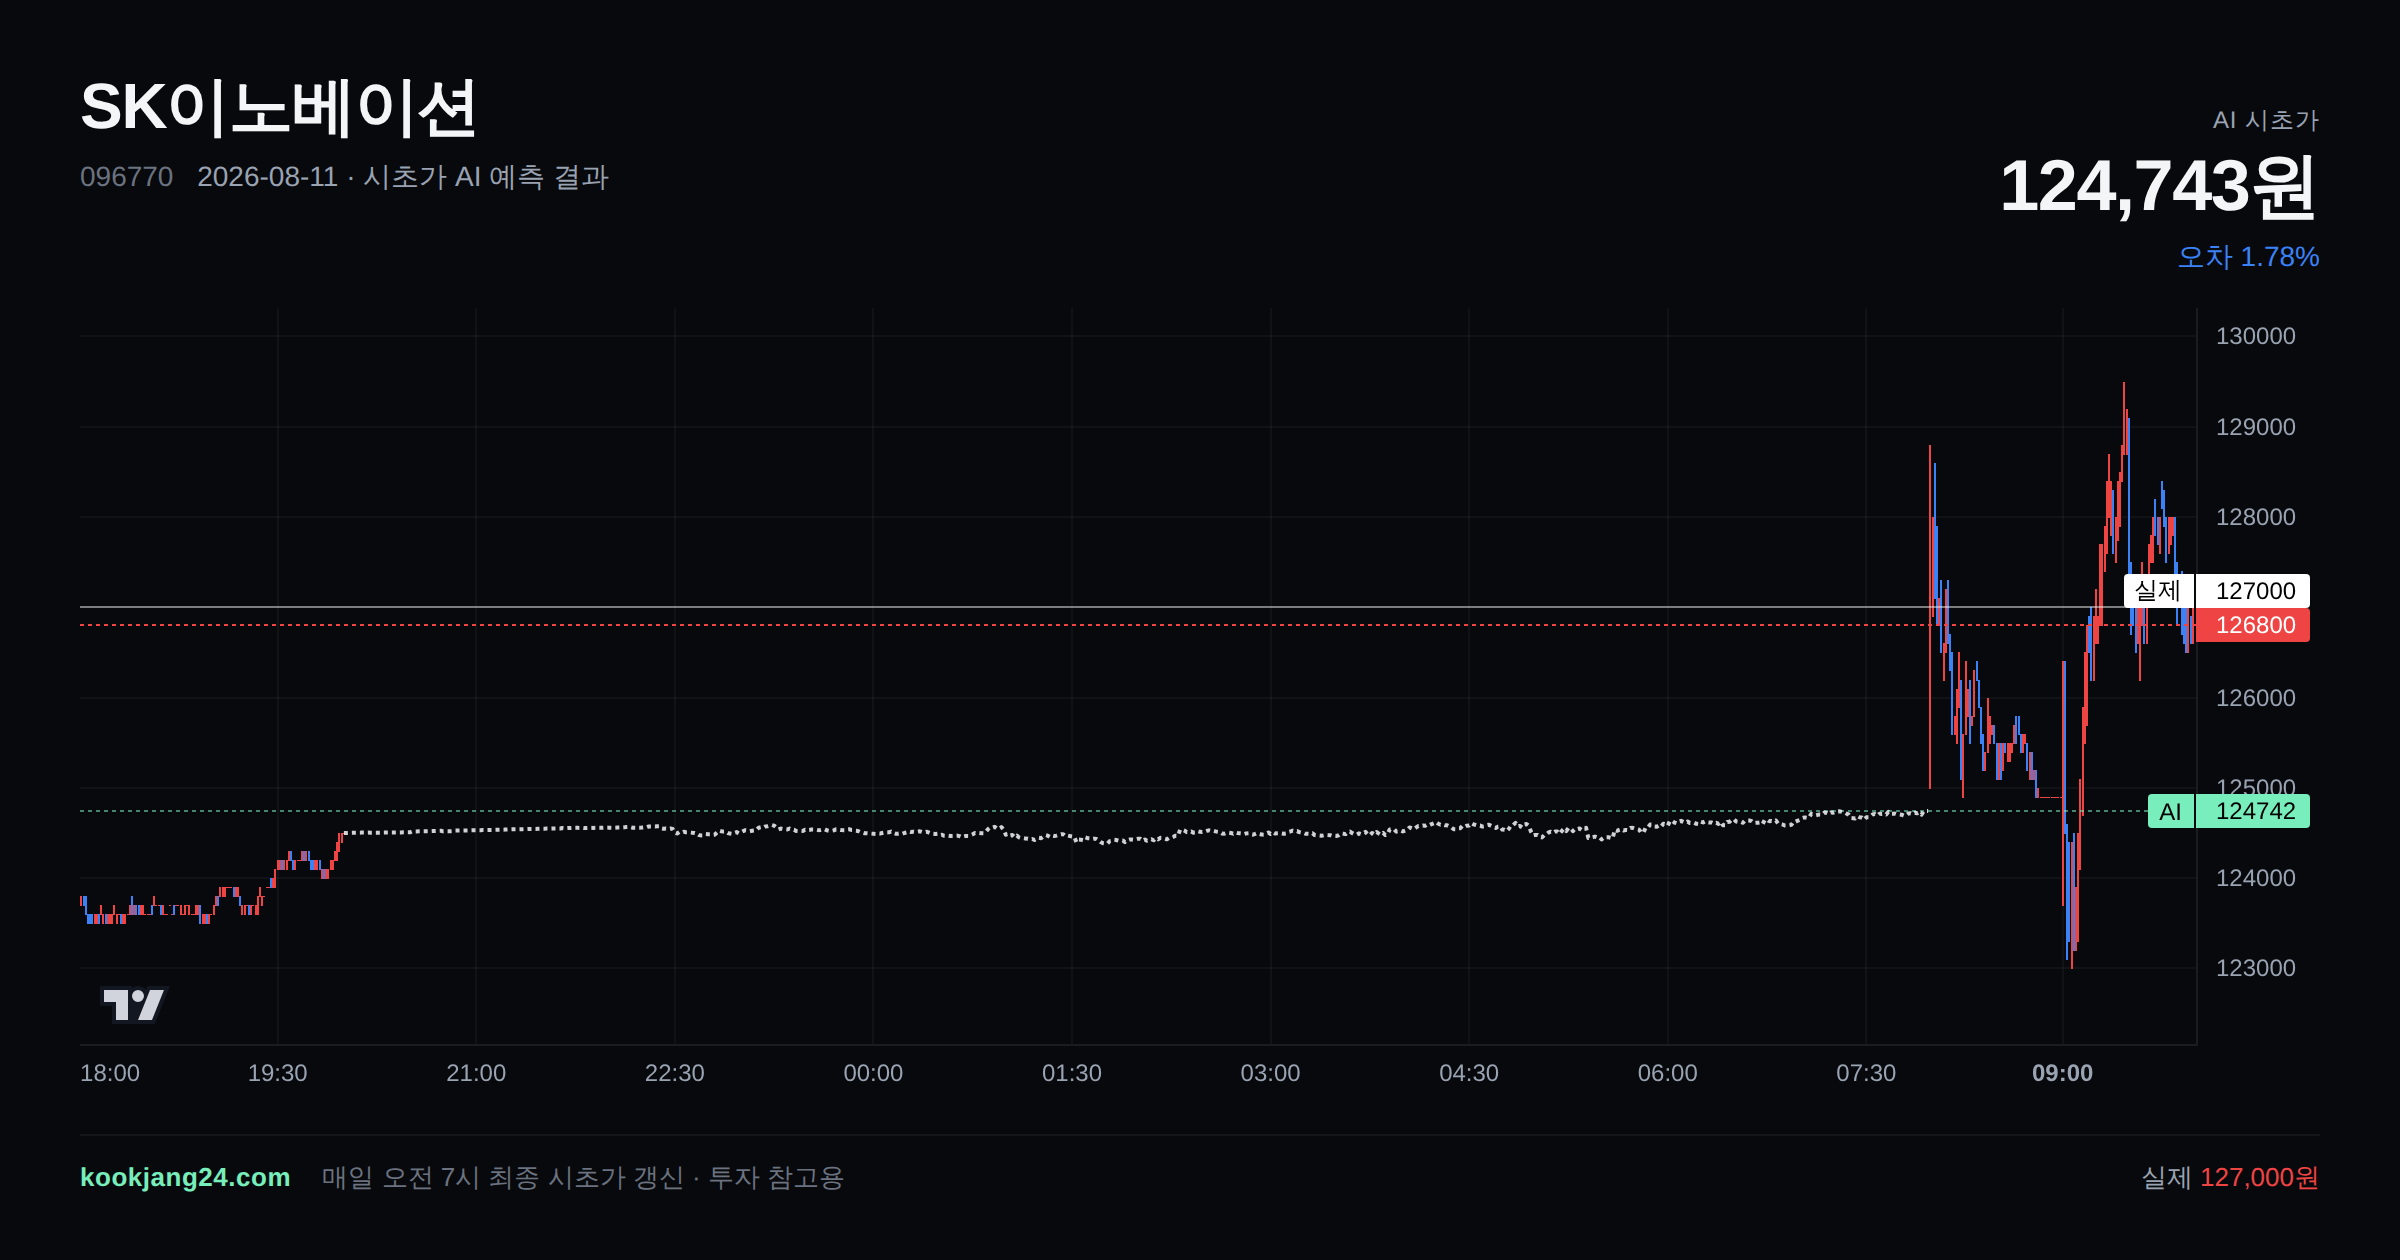Click the green 124742 price label
Viewport: 2400px width, 1260px height.
point(2254,811)
